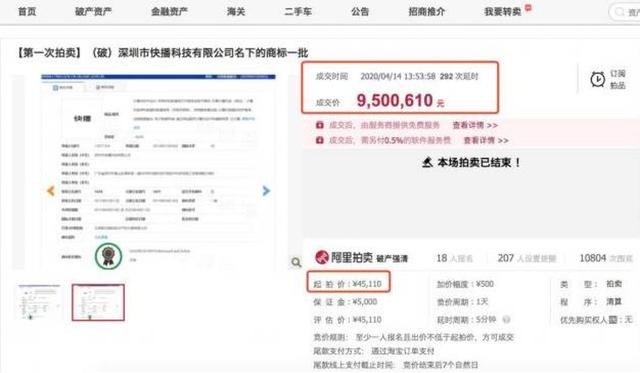
Task: Click the magnifier zoom icon under image
Action: click(296, 262)
